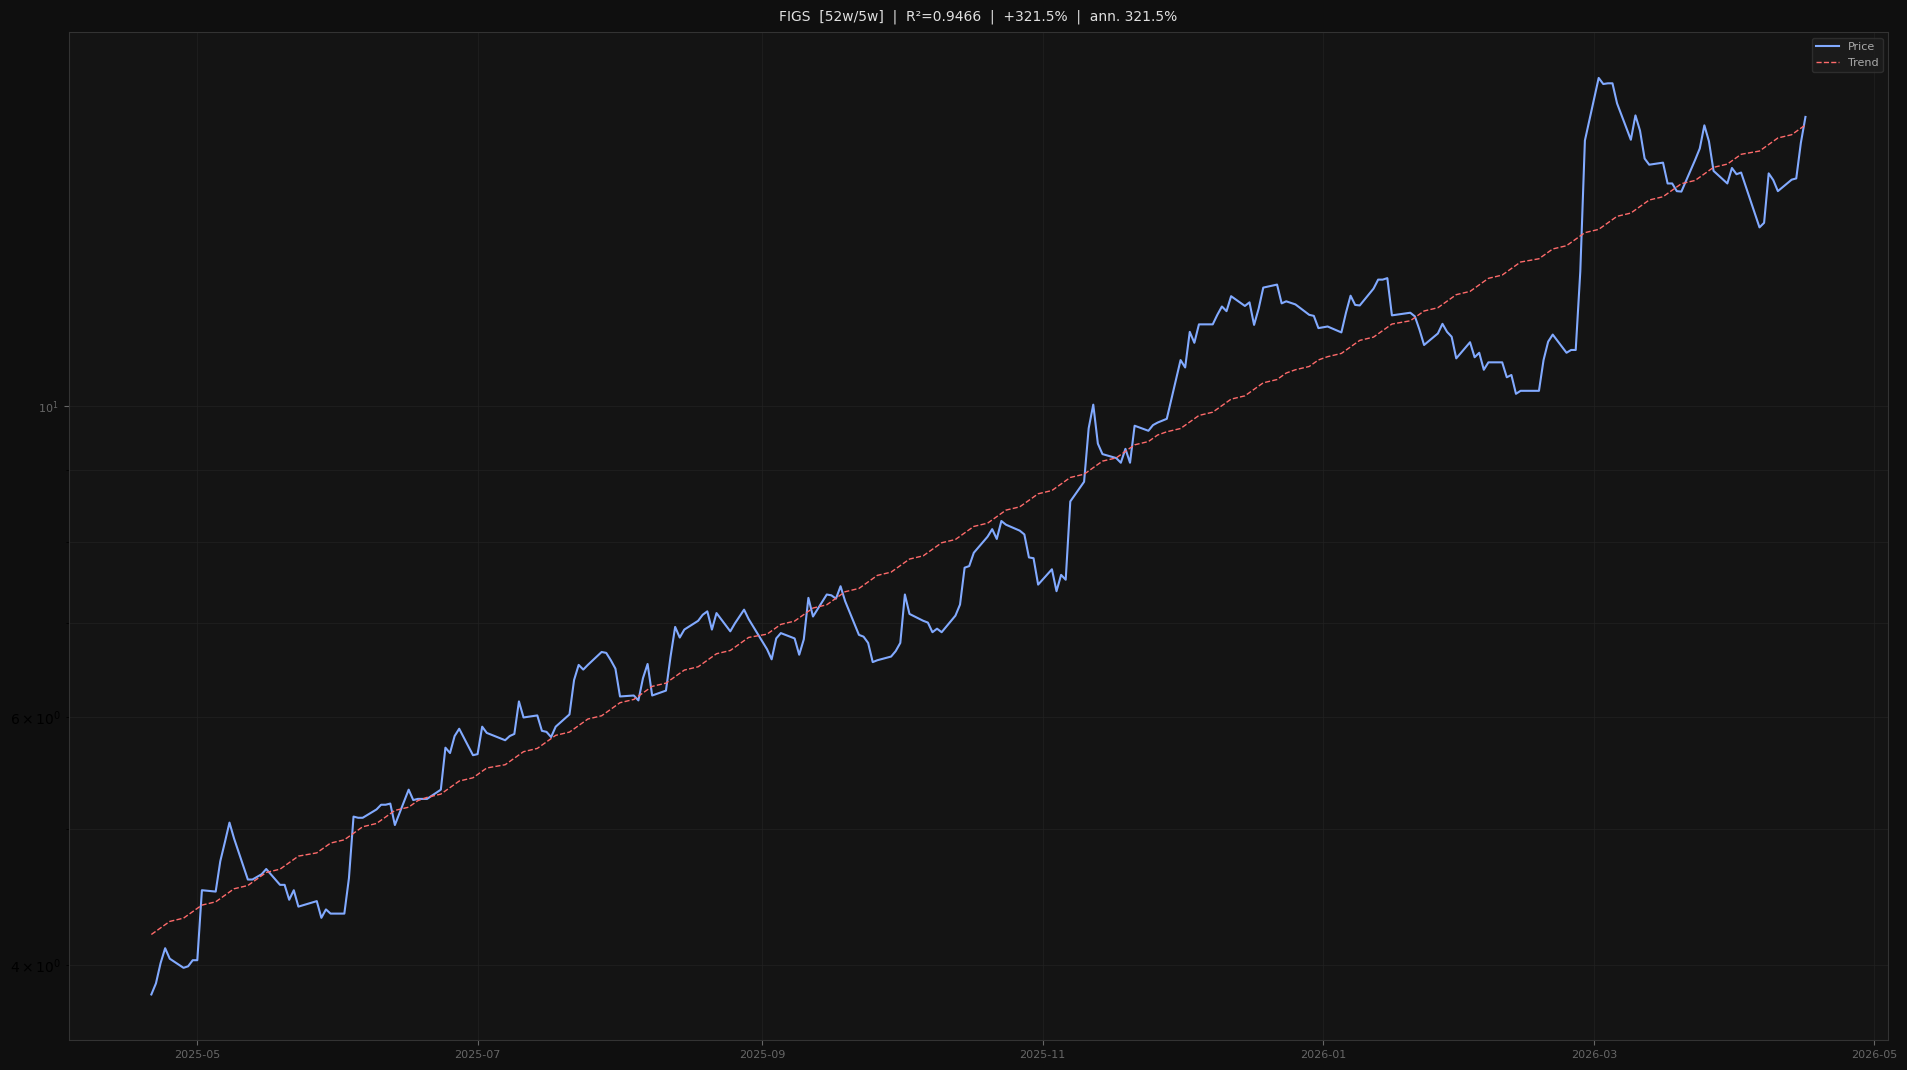Expand the legend panel in top-right corner
The image size is (1907, 1070).
click(1847, 54)
